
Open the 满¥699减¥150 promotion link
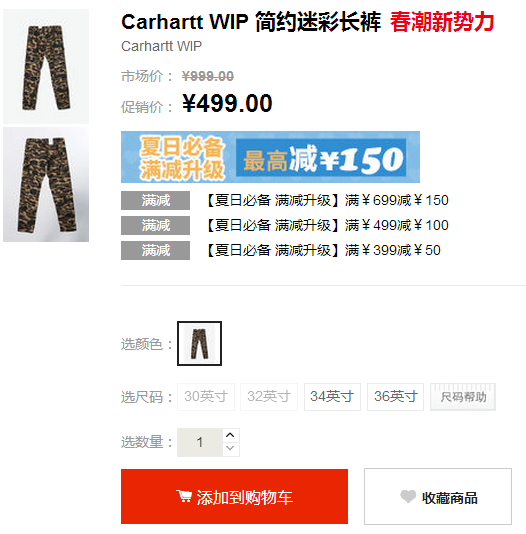click(x=328, y=200)
